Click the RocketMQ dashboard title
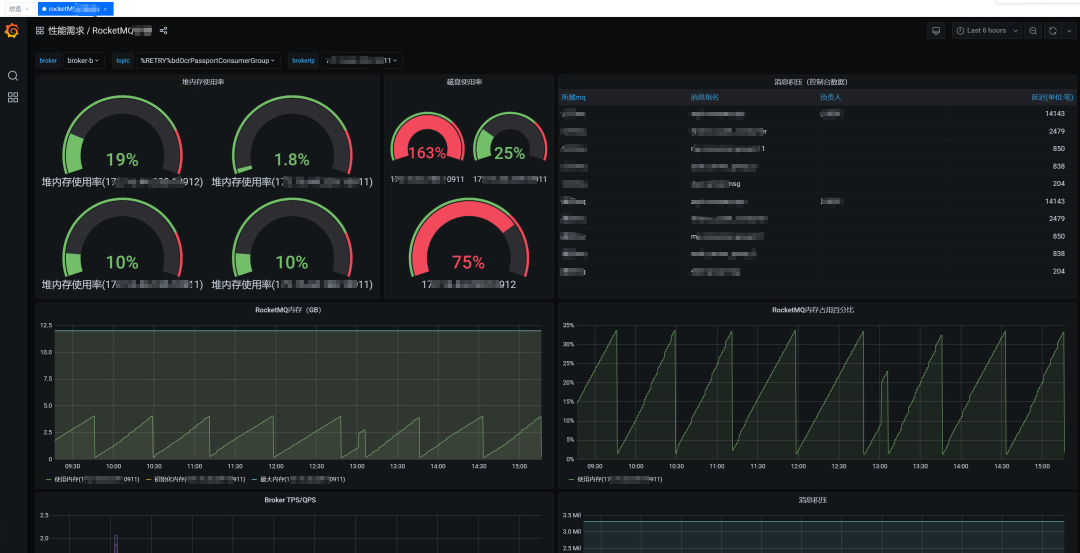This screenshot has height=553, width=1080. click(x=122, y=30)
